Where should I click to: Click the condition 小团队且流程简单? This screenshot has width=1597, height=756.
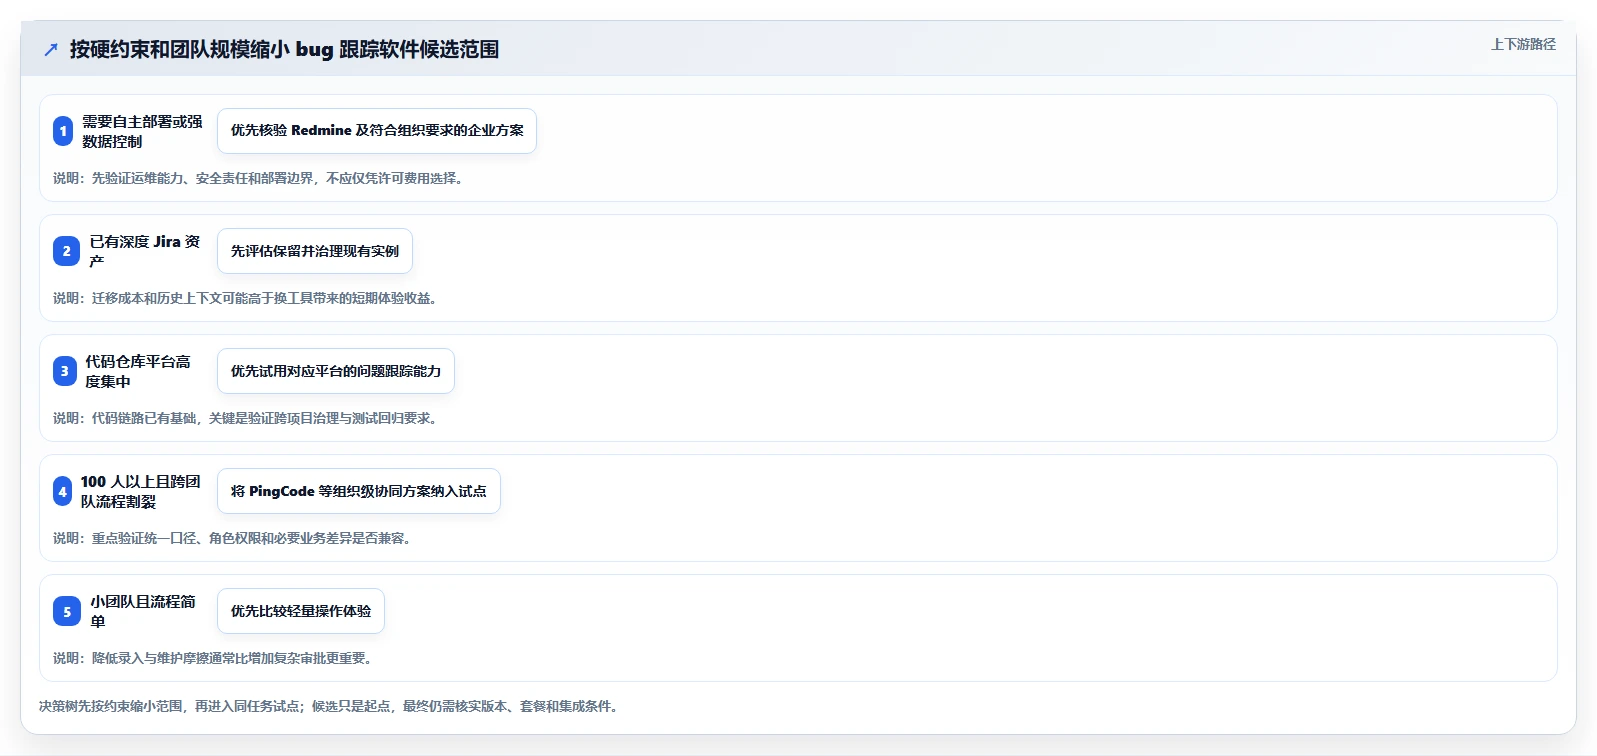[x=143, y=611]
